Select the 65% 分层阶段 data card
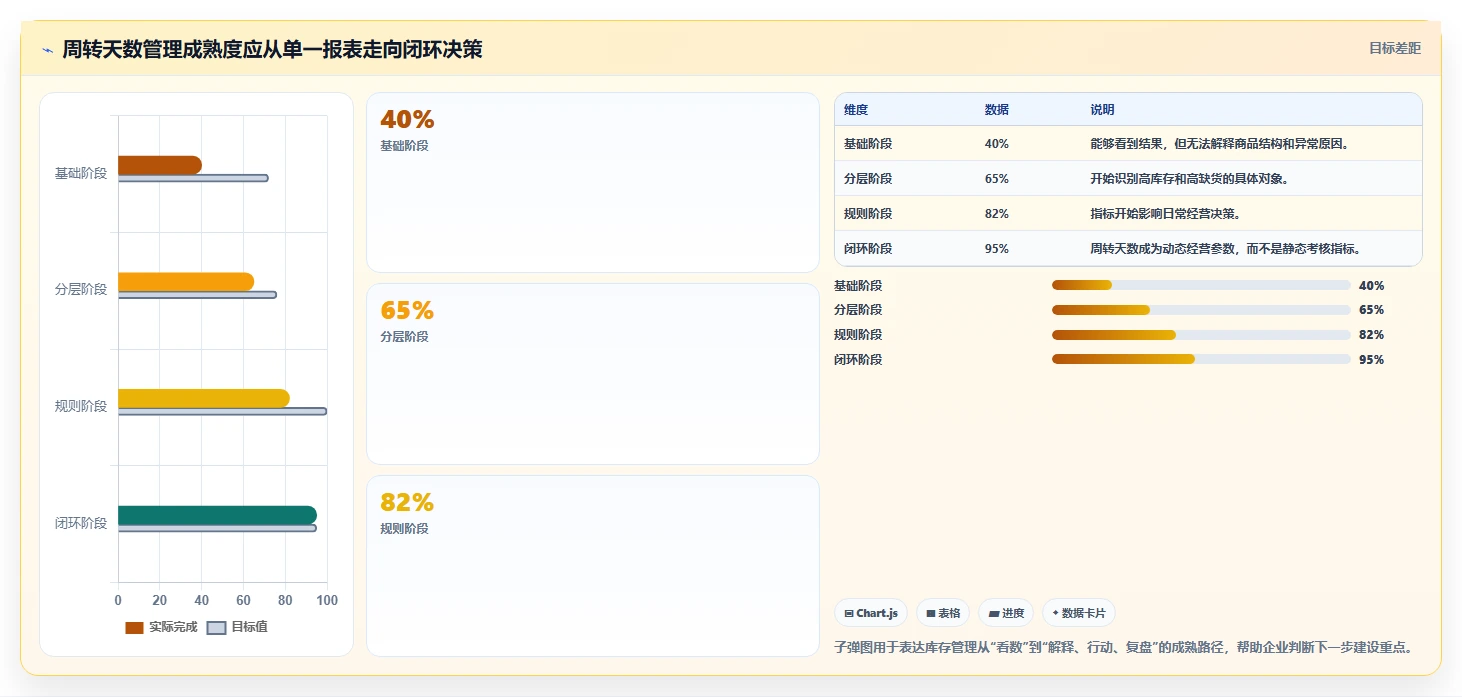This screenshot has width=1462, height=697. tap(593, 374)
